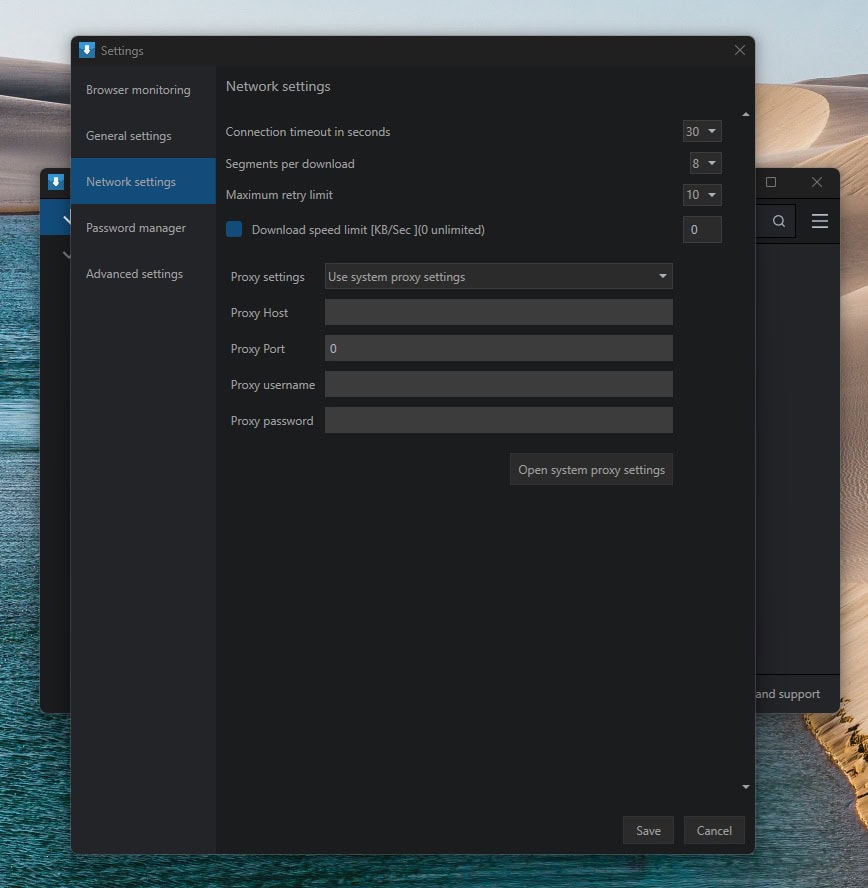Click the download speed limit value field
The image size is (868, 888).
[702, 229]
